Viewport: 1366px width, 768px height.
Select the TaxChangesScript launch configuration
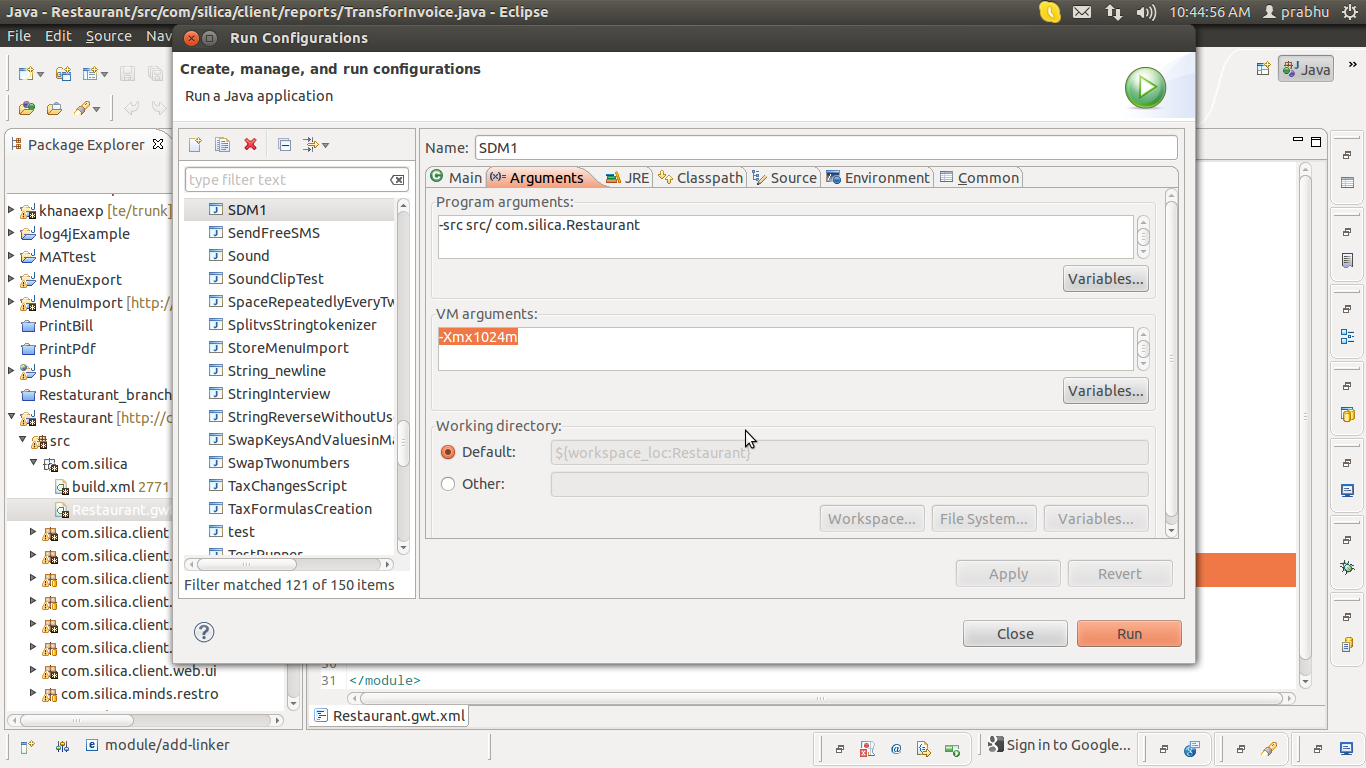pos(287,486)
